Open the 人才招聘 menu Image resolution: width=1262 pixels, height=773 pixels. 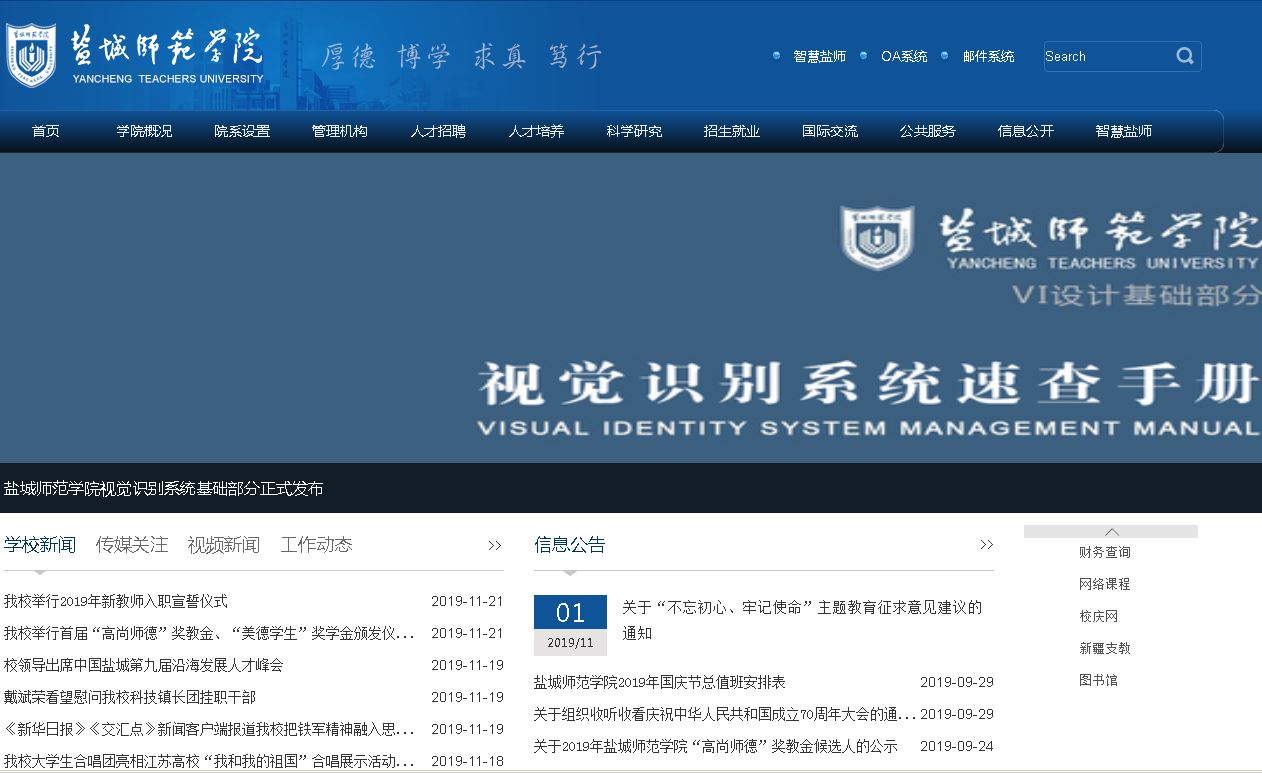pyautogui.click(x=438, y=131)
